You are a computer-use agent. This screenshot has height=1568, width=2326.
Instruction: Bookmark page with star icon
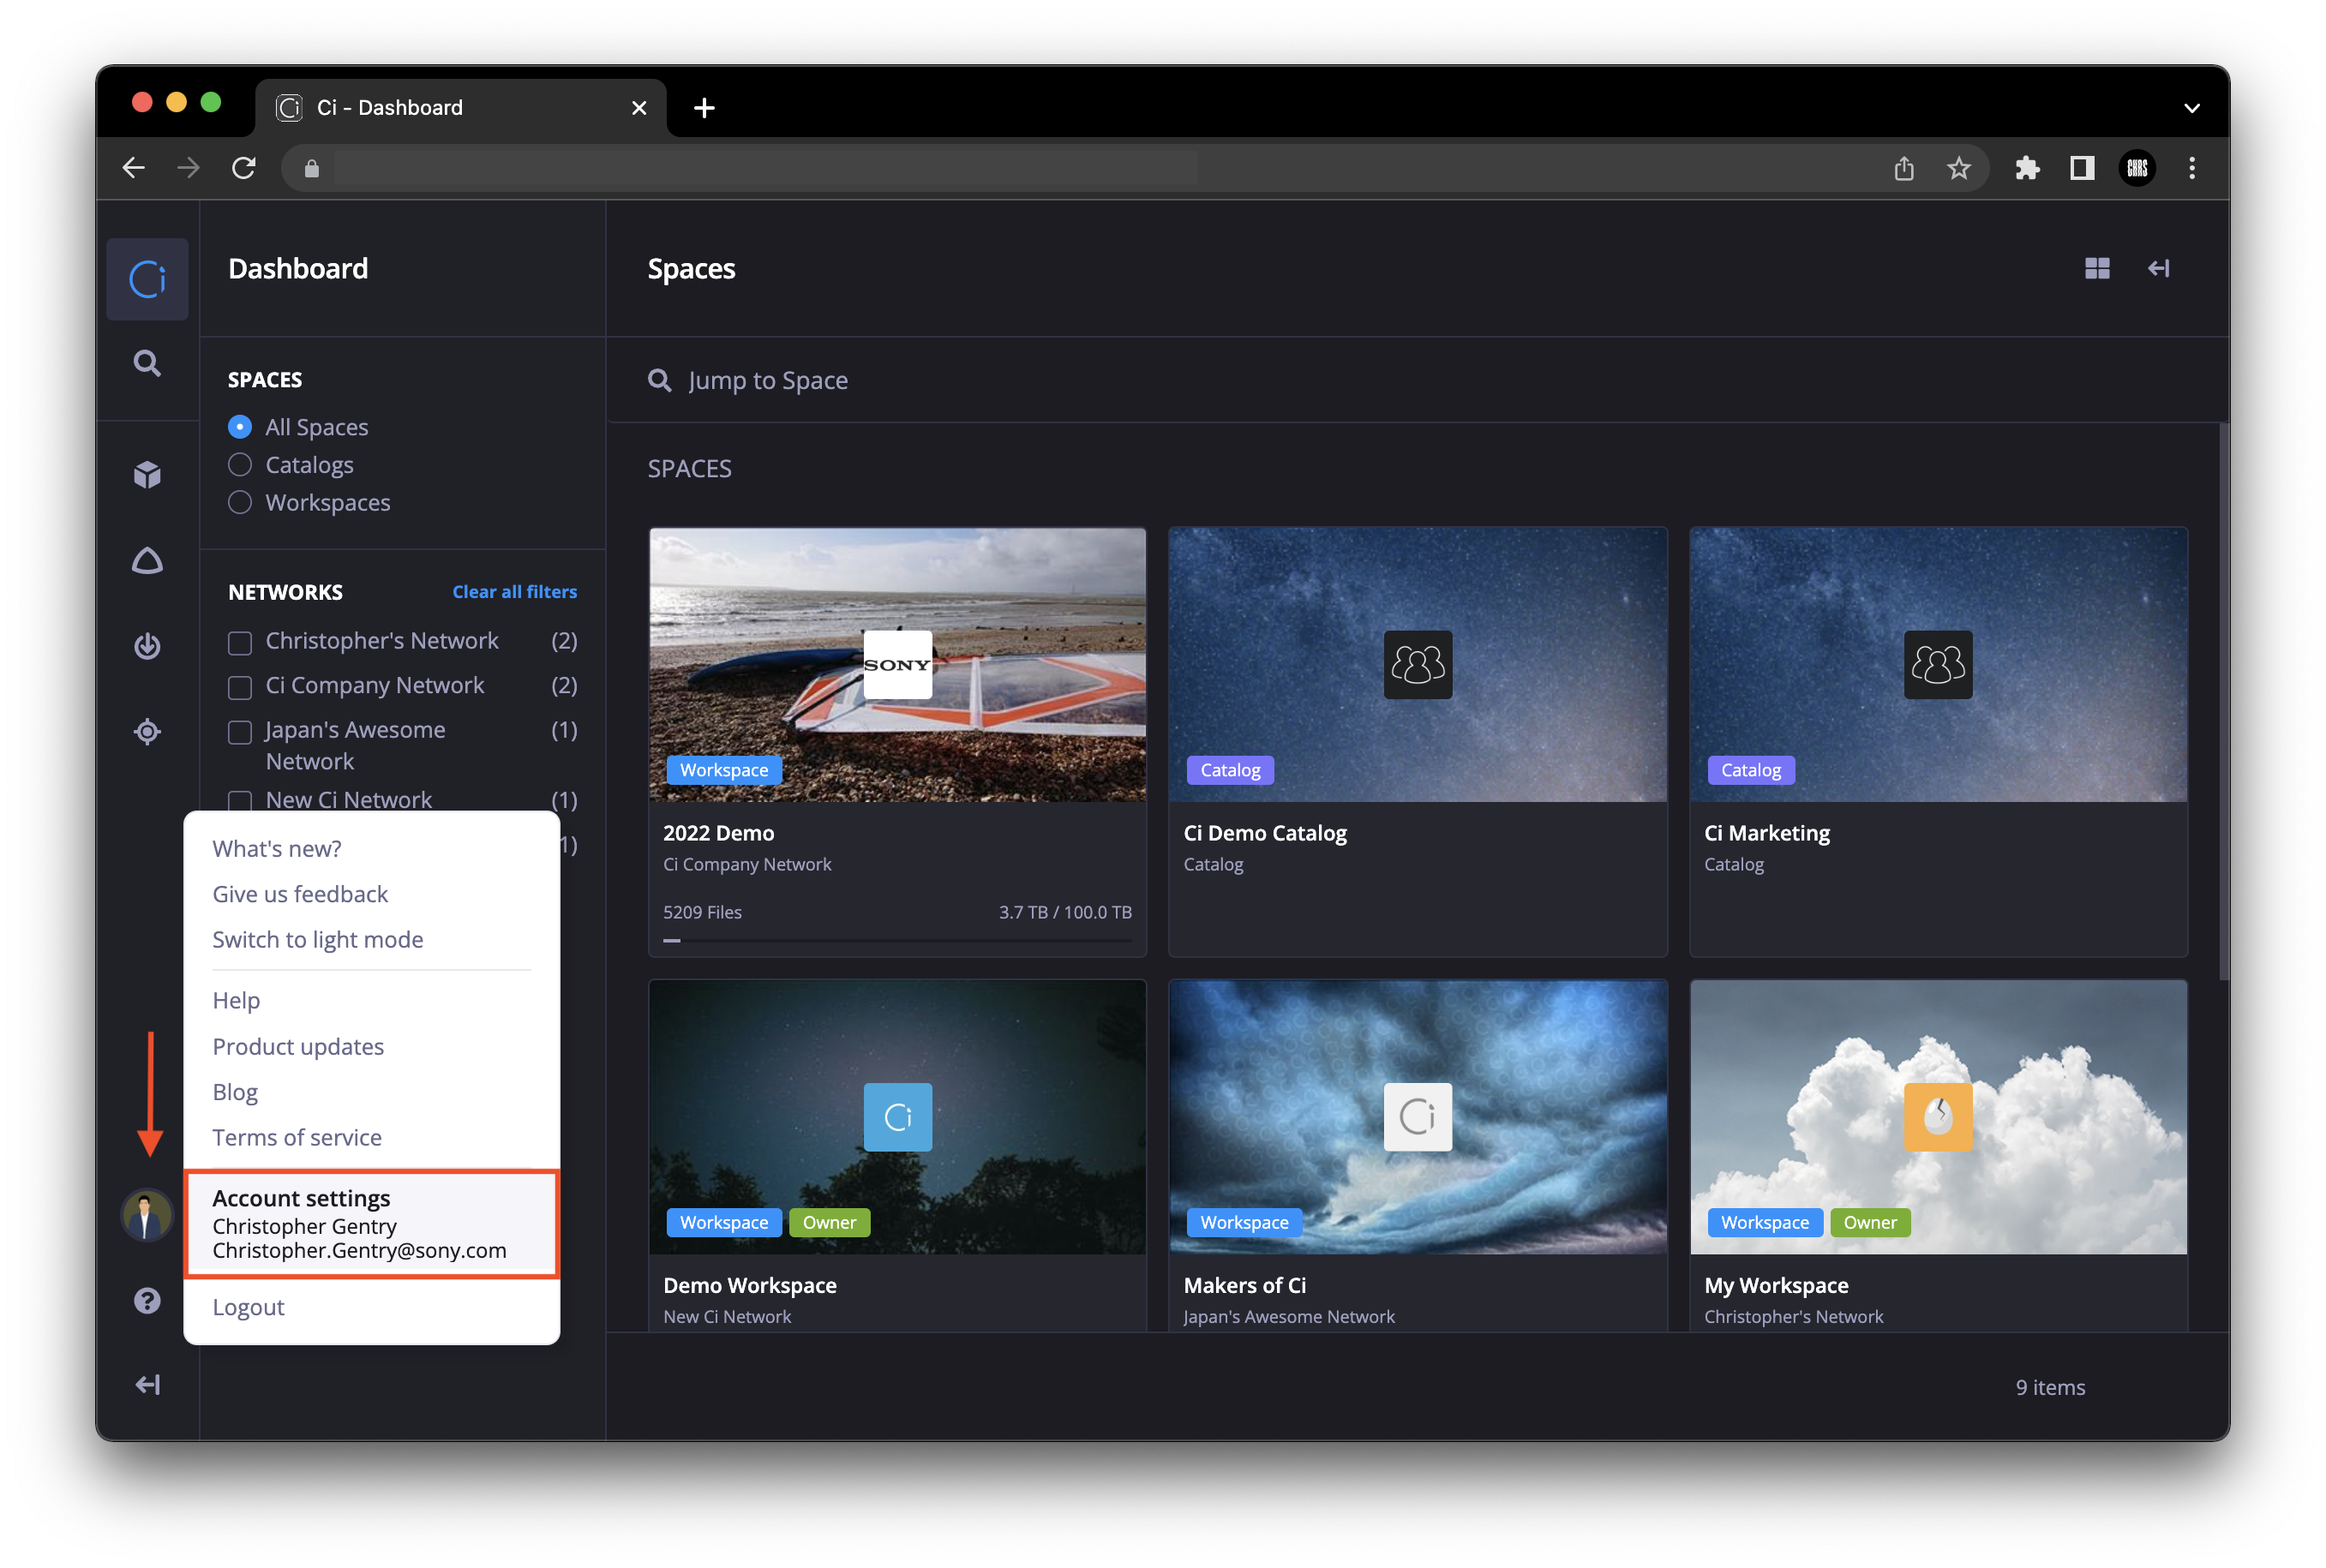[1958, 168]
